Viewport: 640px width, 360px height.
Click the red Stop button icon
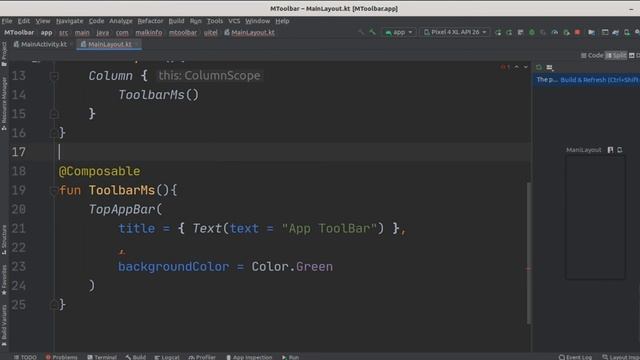[x=577, y=32]
